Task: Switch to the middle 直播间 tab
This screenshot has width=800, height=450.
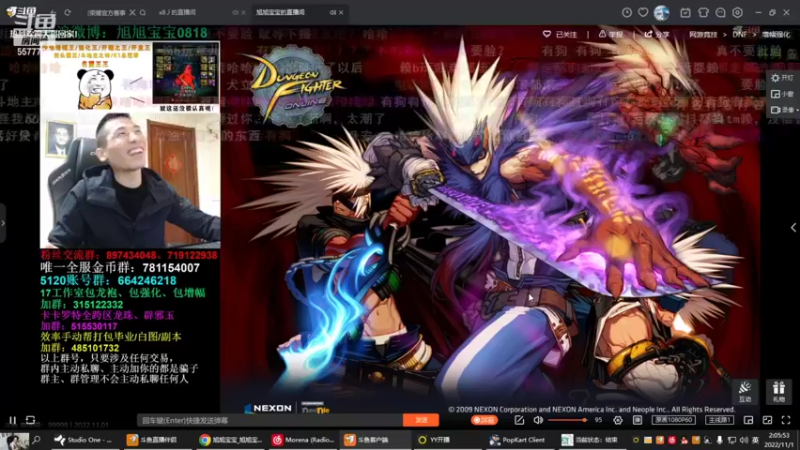Action: pyautogui.click(x=177, y=12)
